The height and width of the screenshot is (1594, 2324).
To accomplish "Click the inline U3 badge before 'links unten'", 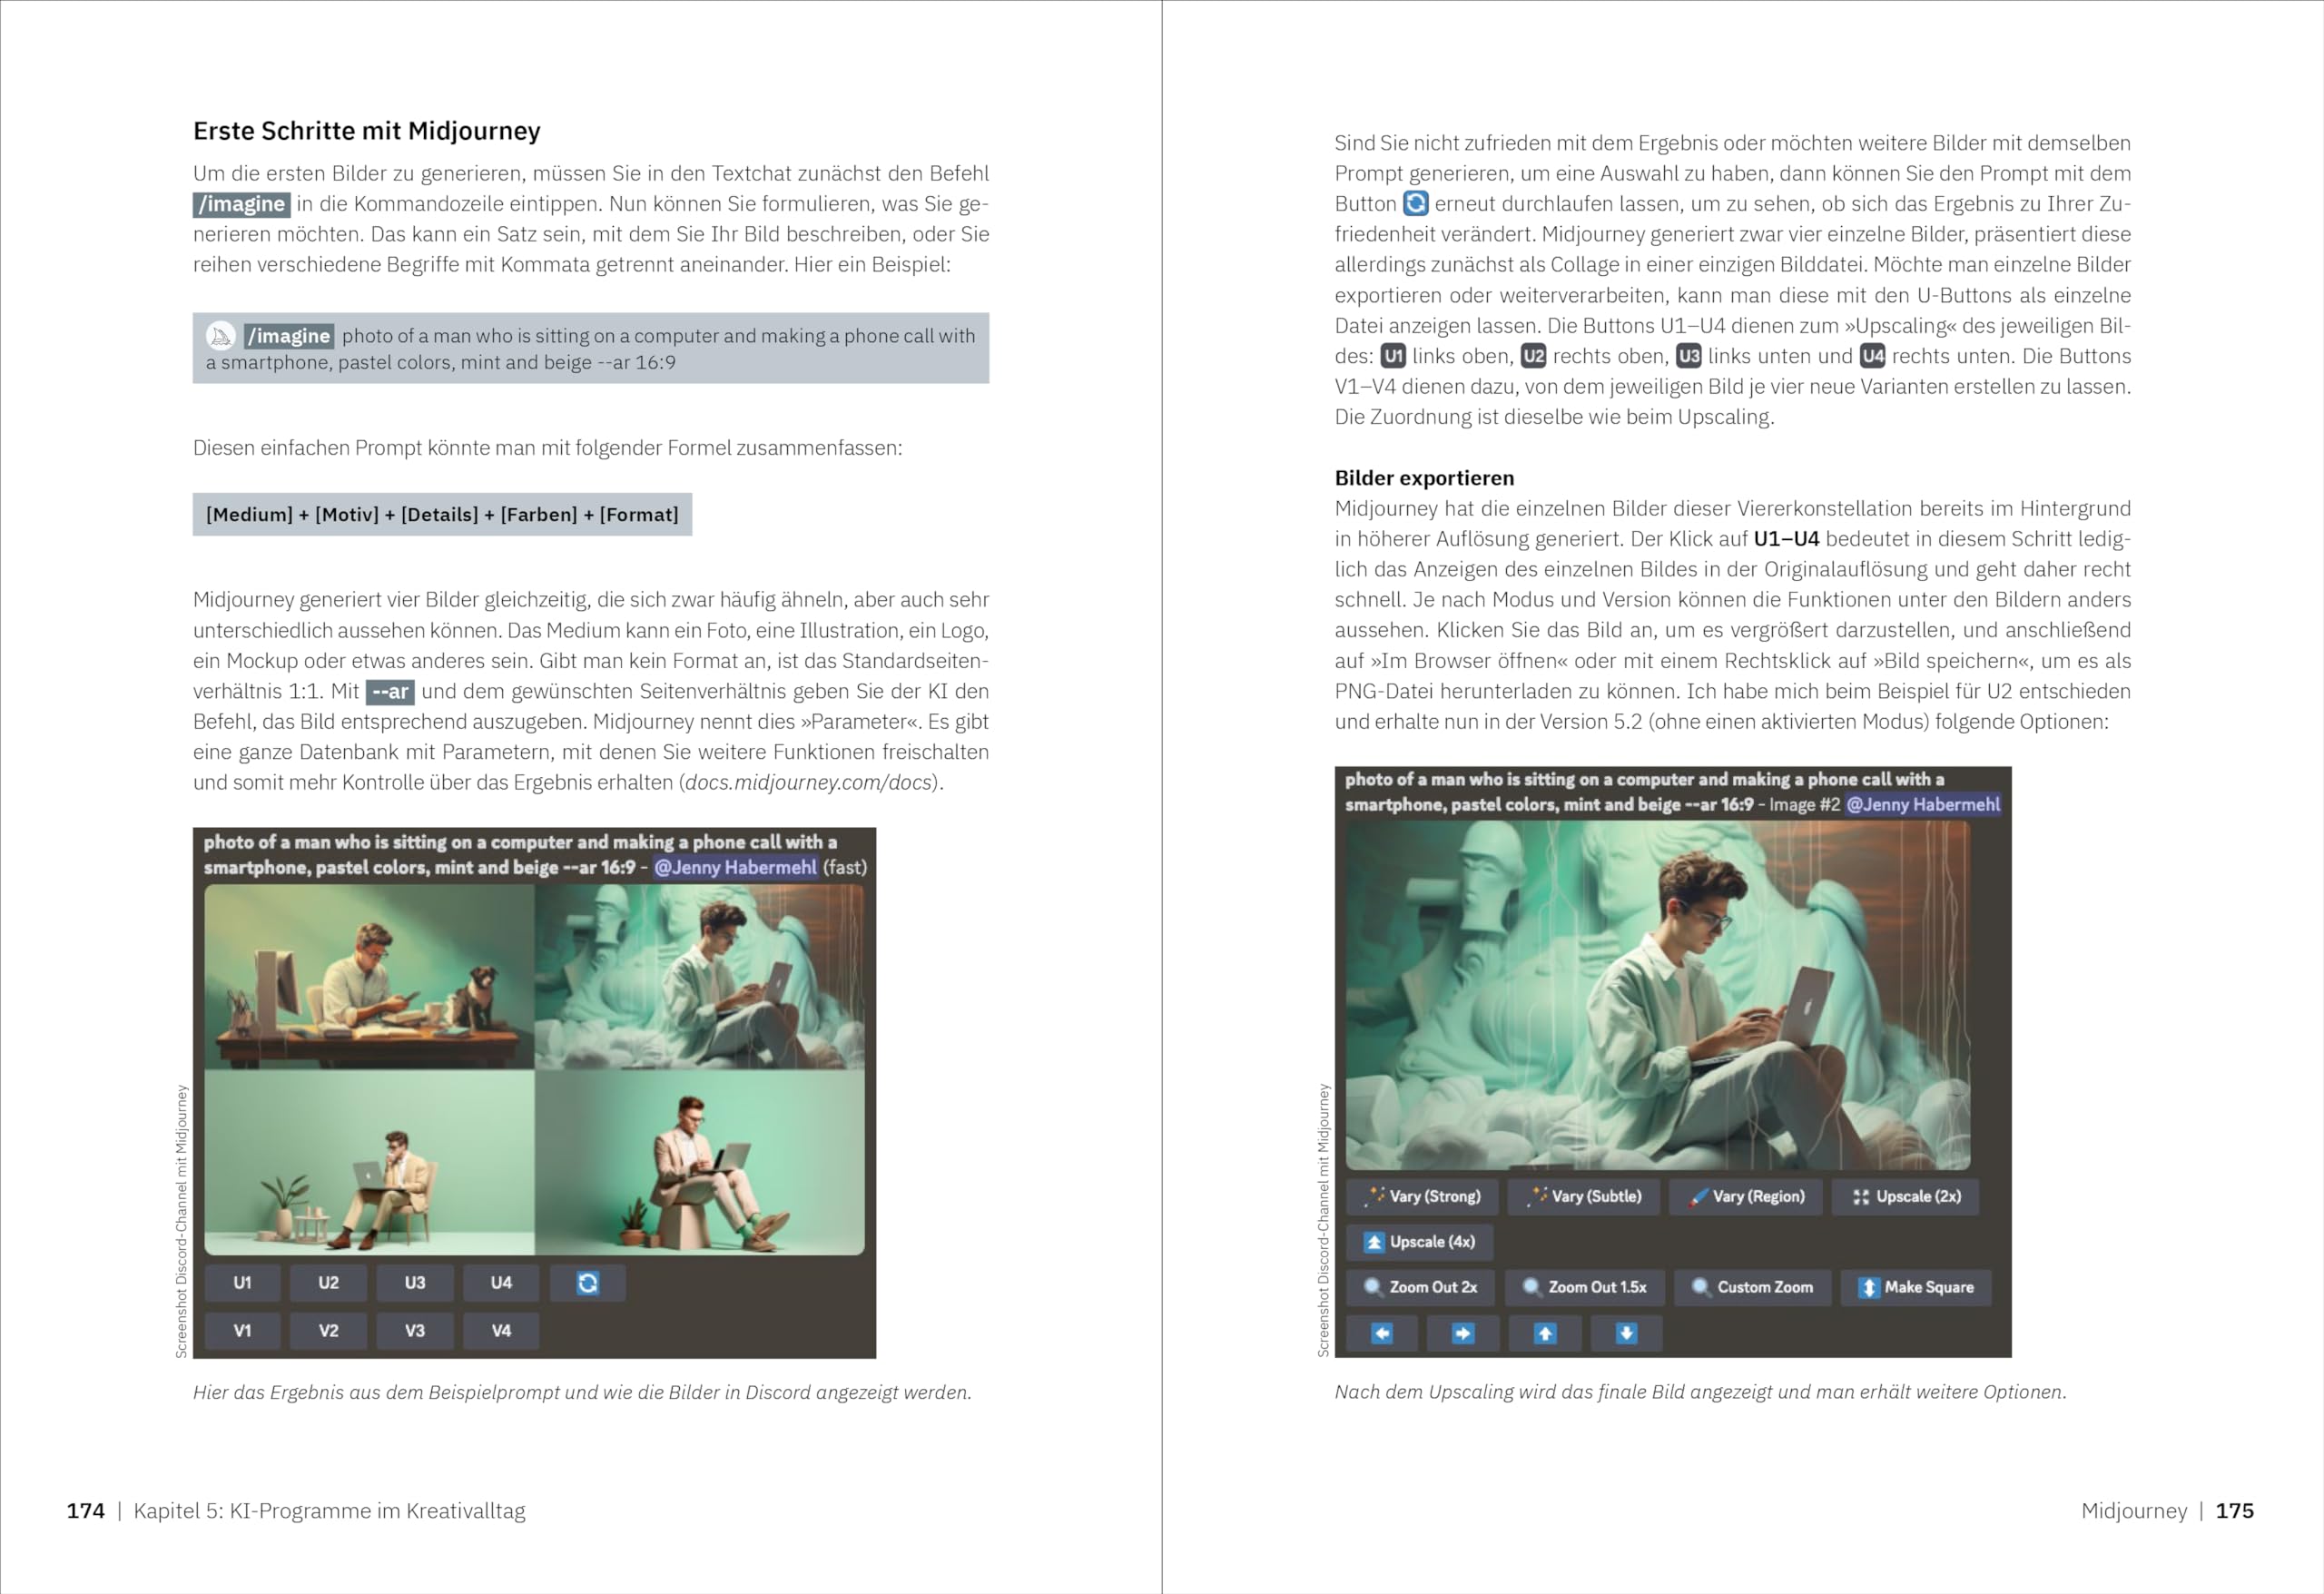I will pos(1689,356).
